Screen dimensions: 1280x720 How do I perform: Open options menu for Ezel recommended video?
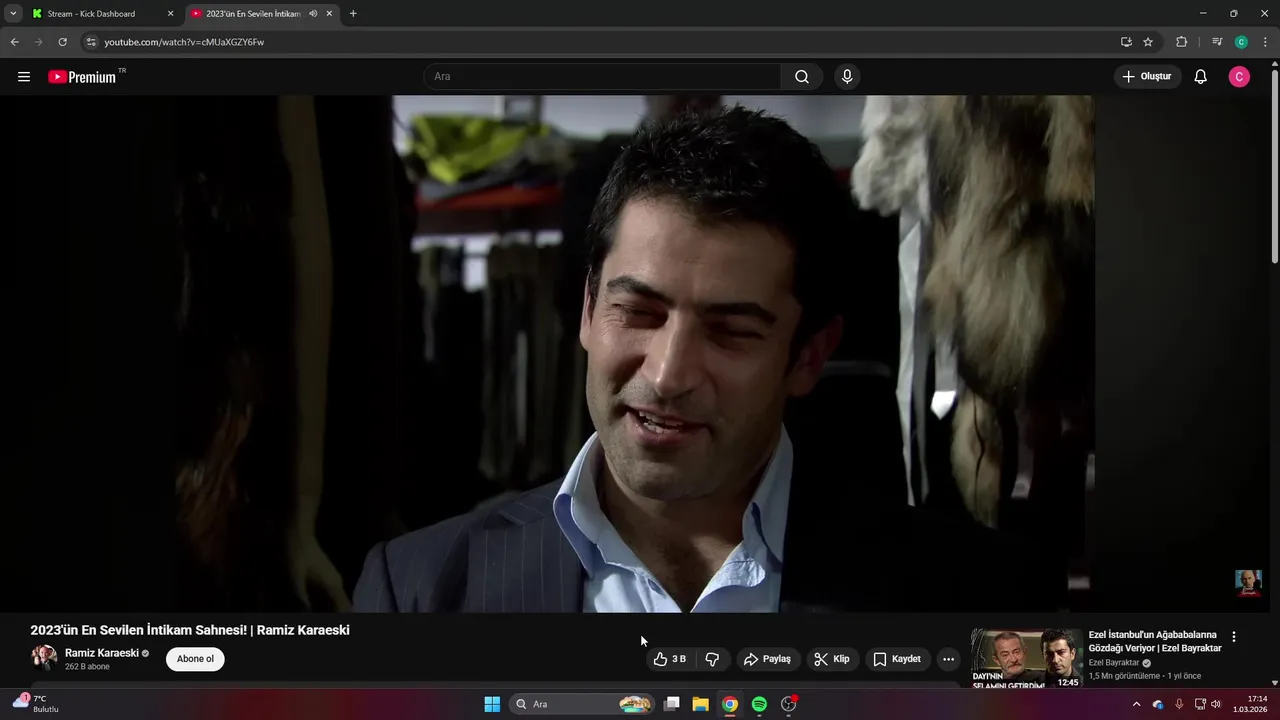[x=1234, y=637]
